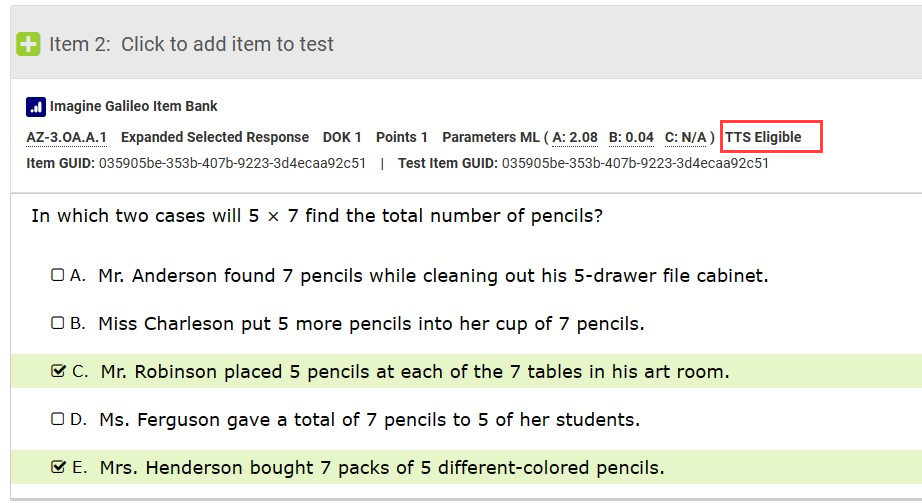922x503 pixels.
Task: Open the AZ-3.OA.A.1 standard link
Action: tap(66, 137)
